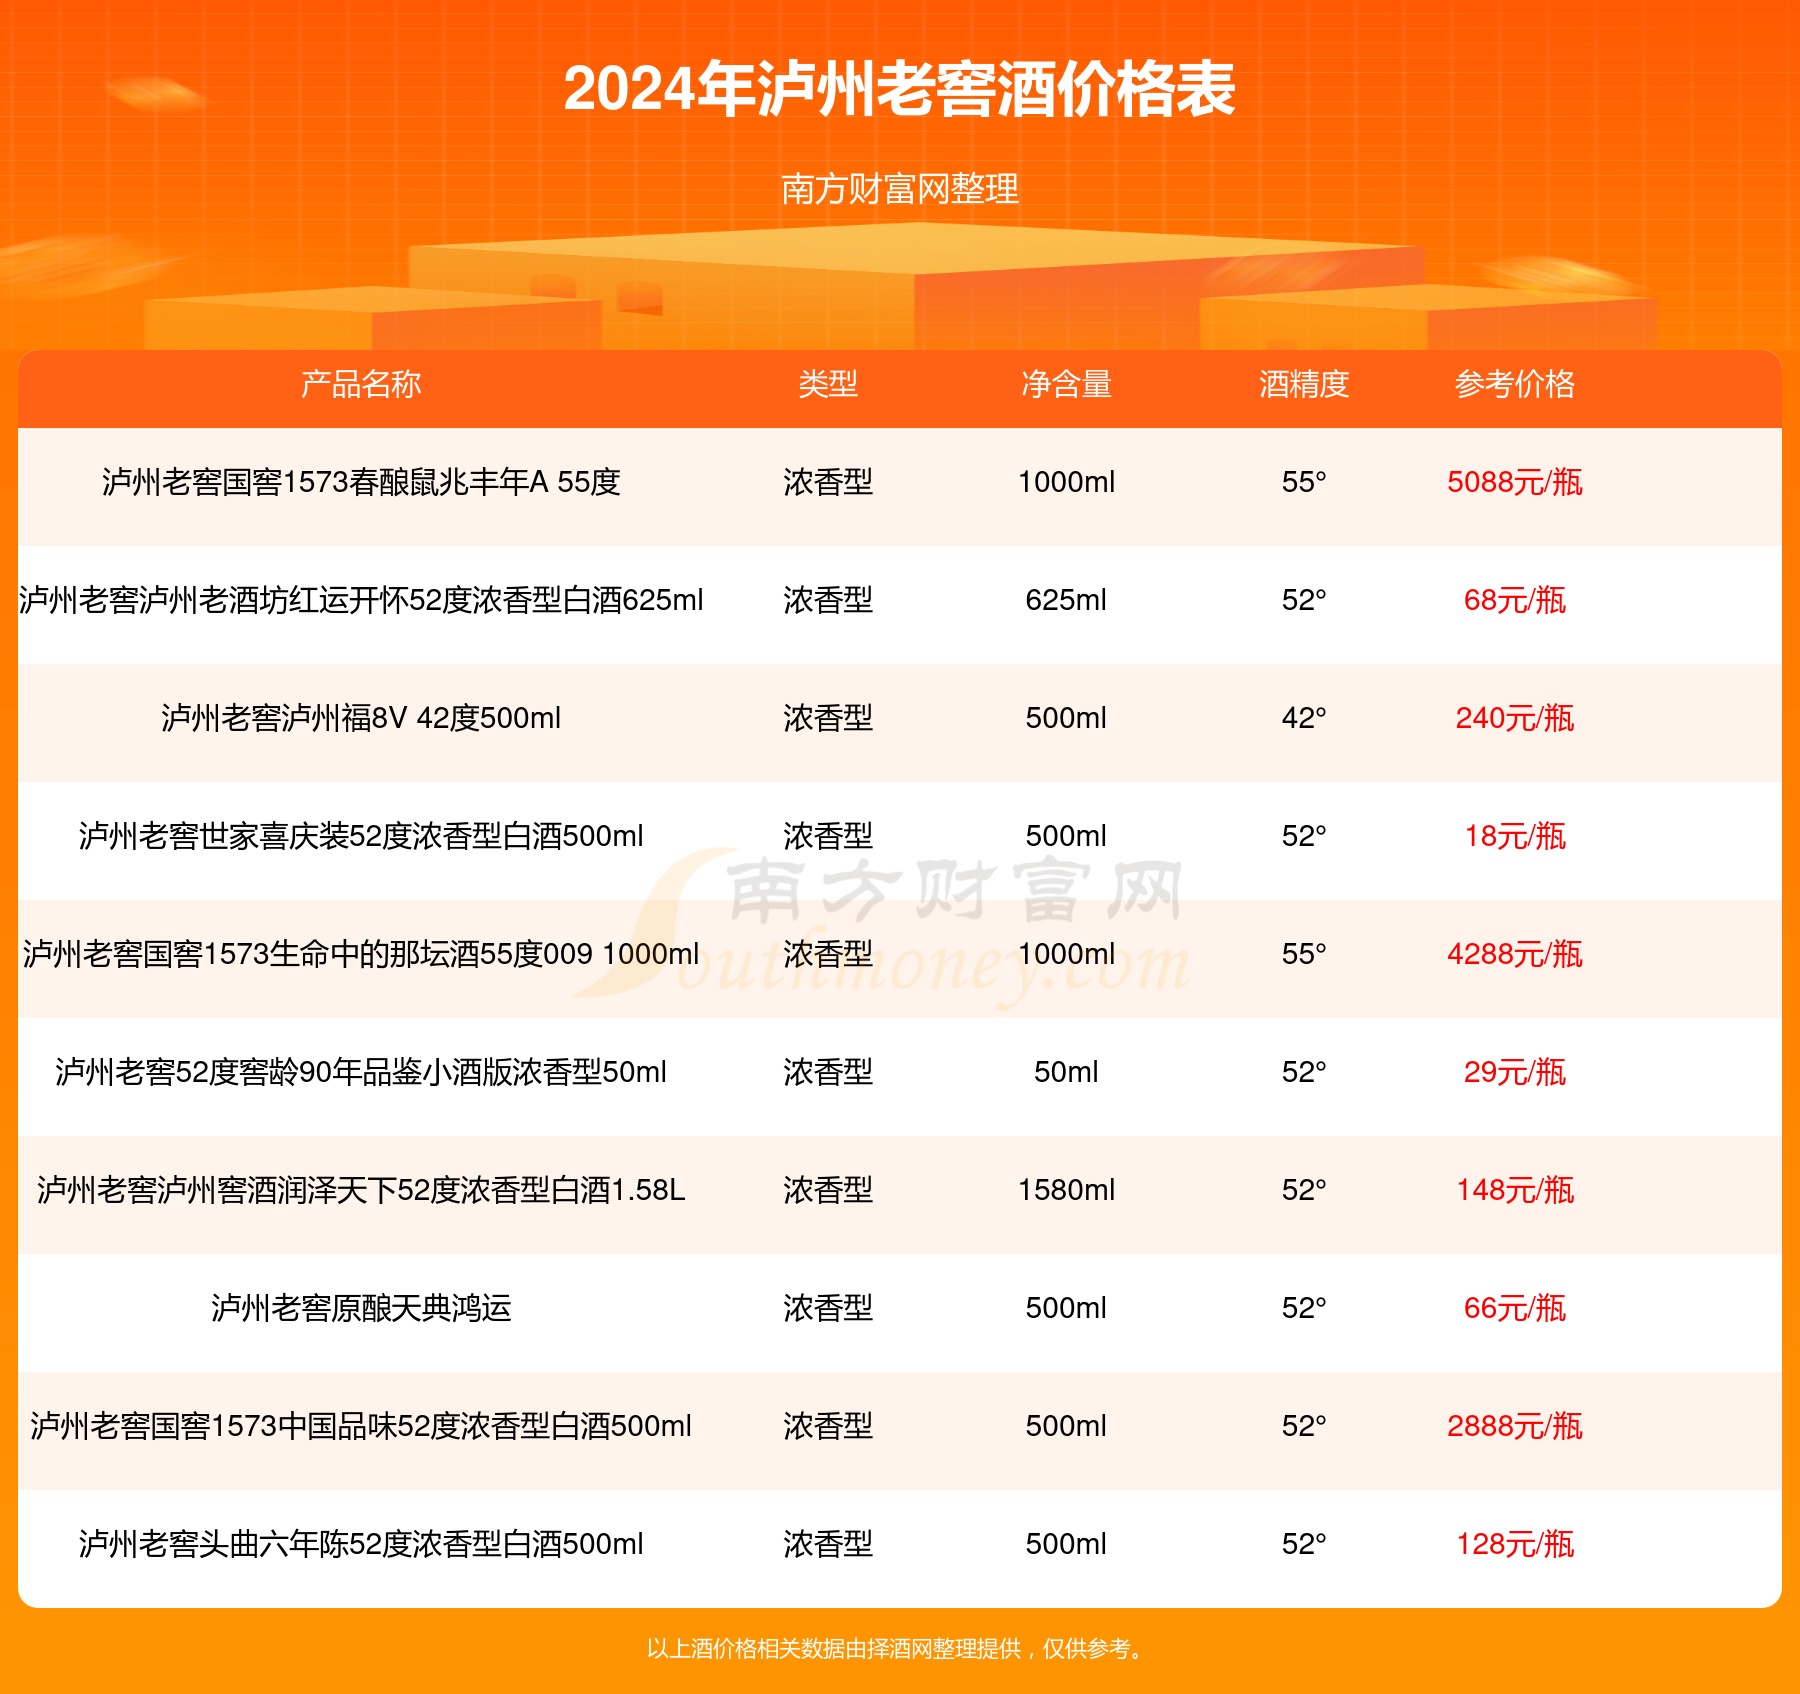This screenshot has width=1800, height=1694.
Task: Click the 240元/瓶 price
Action: [x=1515, y=718]
